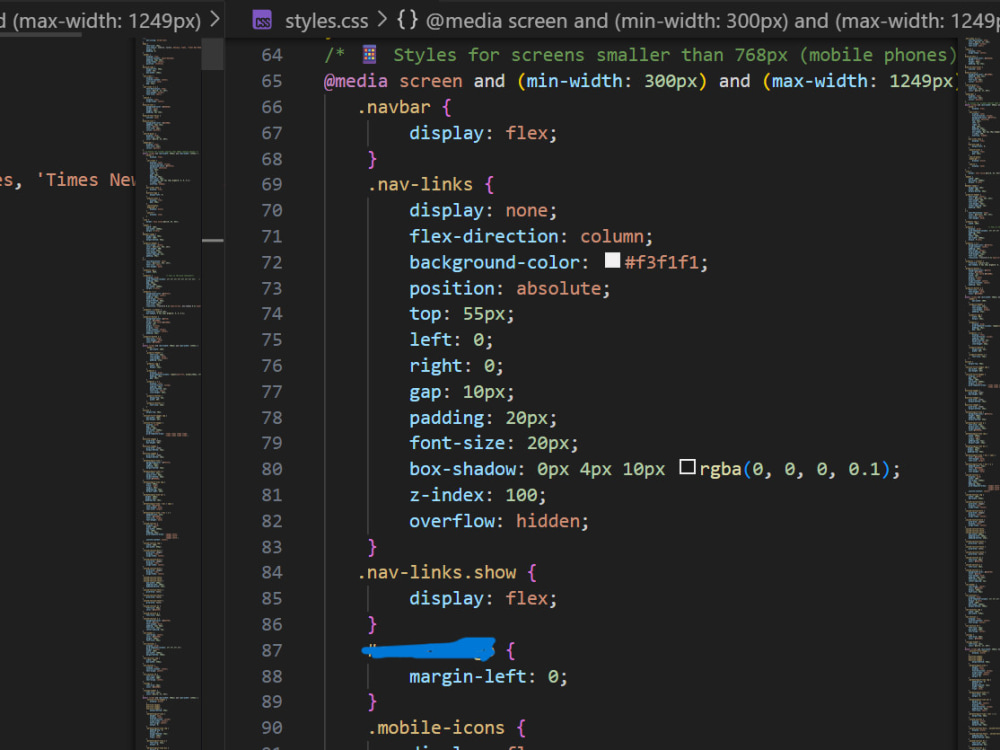Click the 'margin-left: 0;' declaration

tap(488, 676)
